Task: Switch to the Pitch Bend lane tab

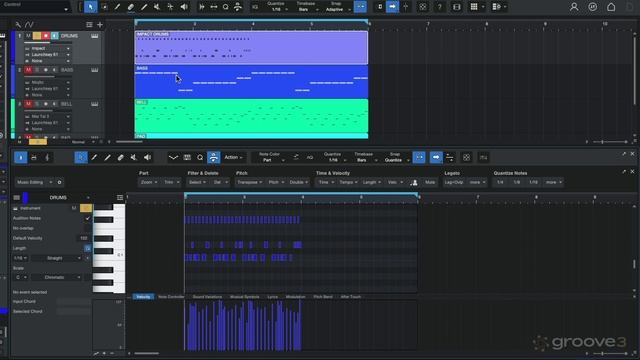Action: coord(323,297)
